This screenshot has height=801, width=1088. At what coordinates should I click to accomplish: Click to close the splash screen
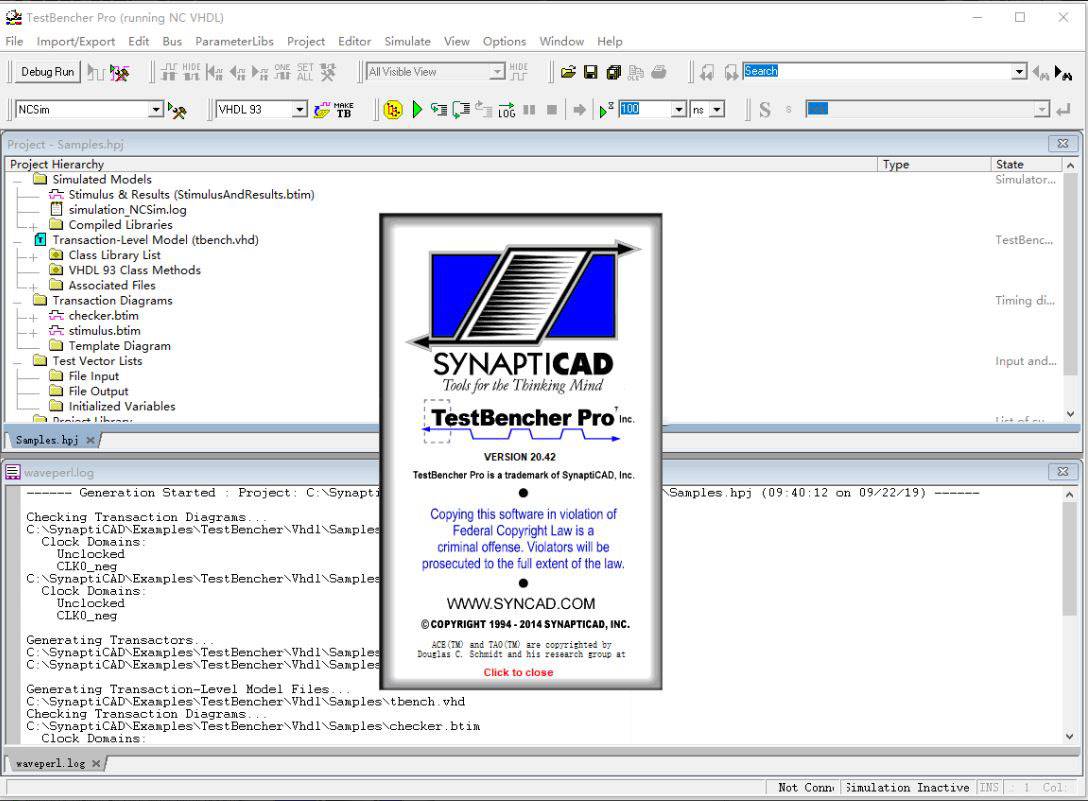point(518,672)
